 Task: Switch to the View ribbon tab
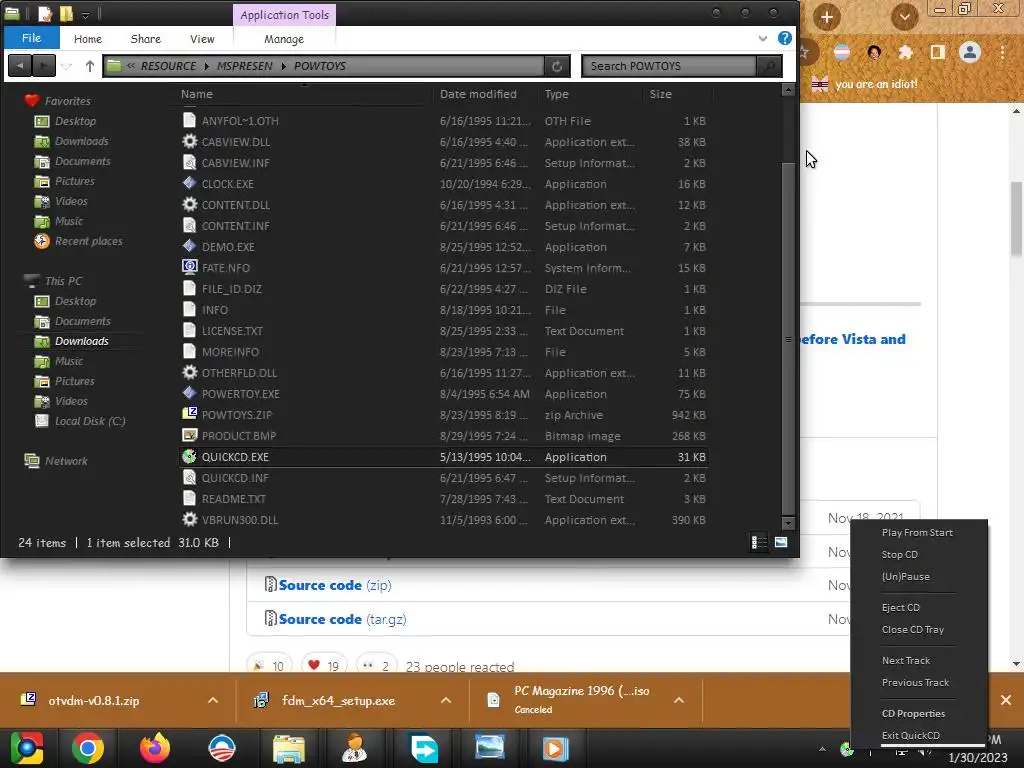click(202, 39)
